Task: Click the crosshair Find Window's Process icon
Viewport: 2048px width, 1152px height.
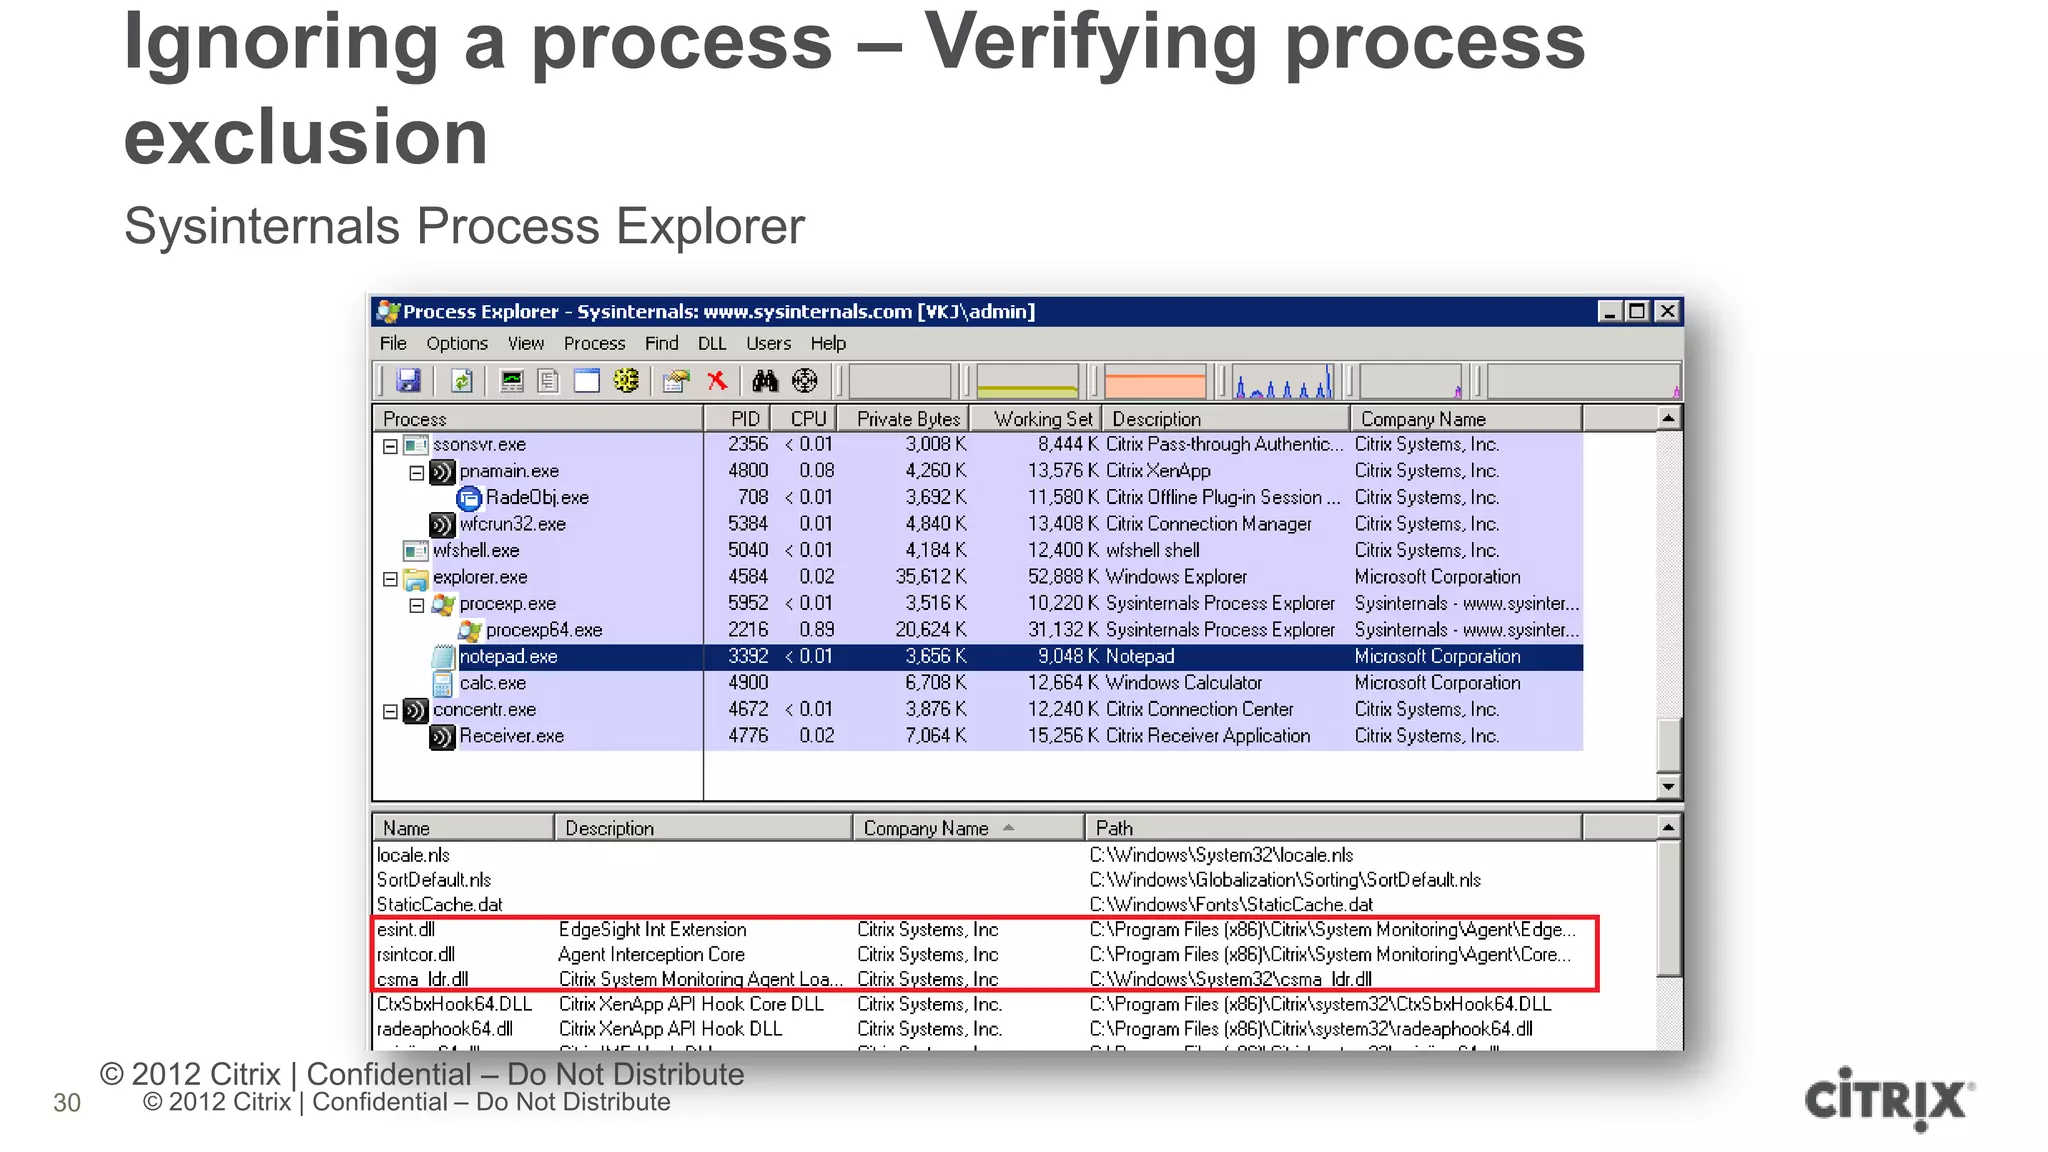Action: click(805, 381)
